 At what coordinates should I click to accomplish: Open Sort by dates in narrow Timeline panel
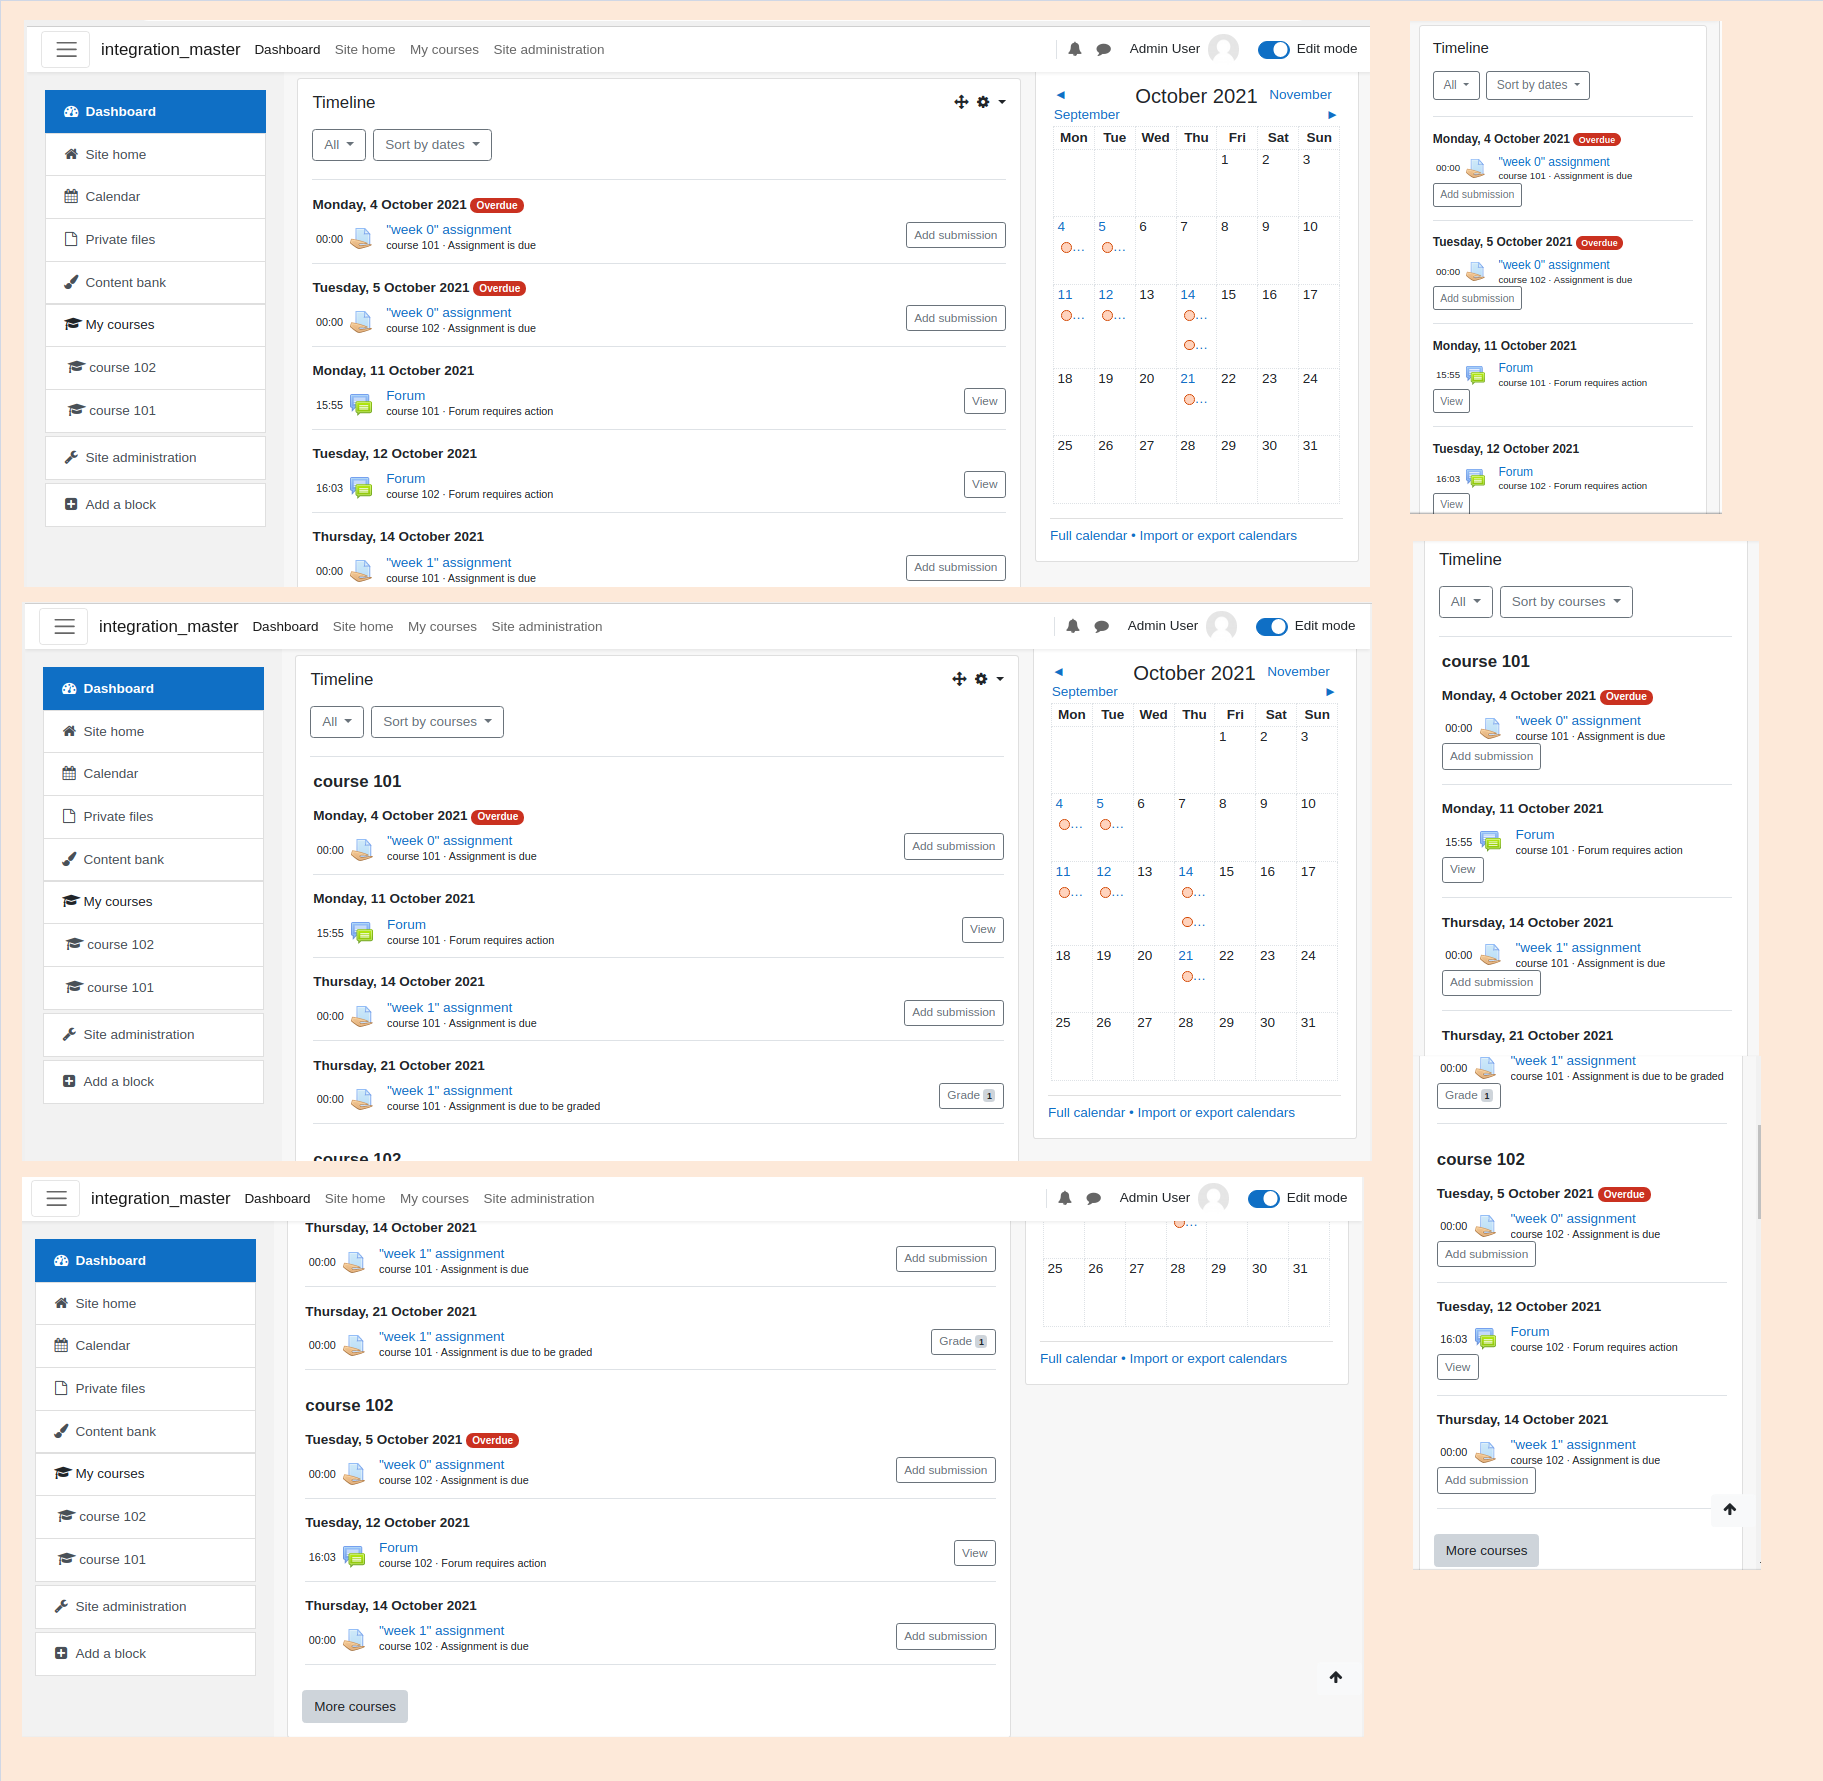pyautogui.click(x=1537, y=85)
